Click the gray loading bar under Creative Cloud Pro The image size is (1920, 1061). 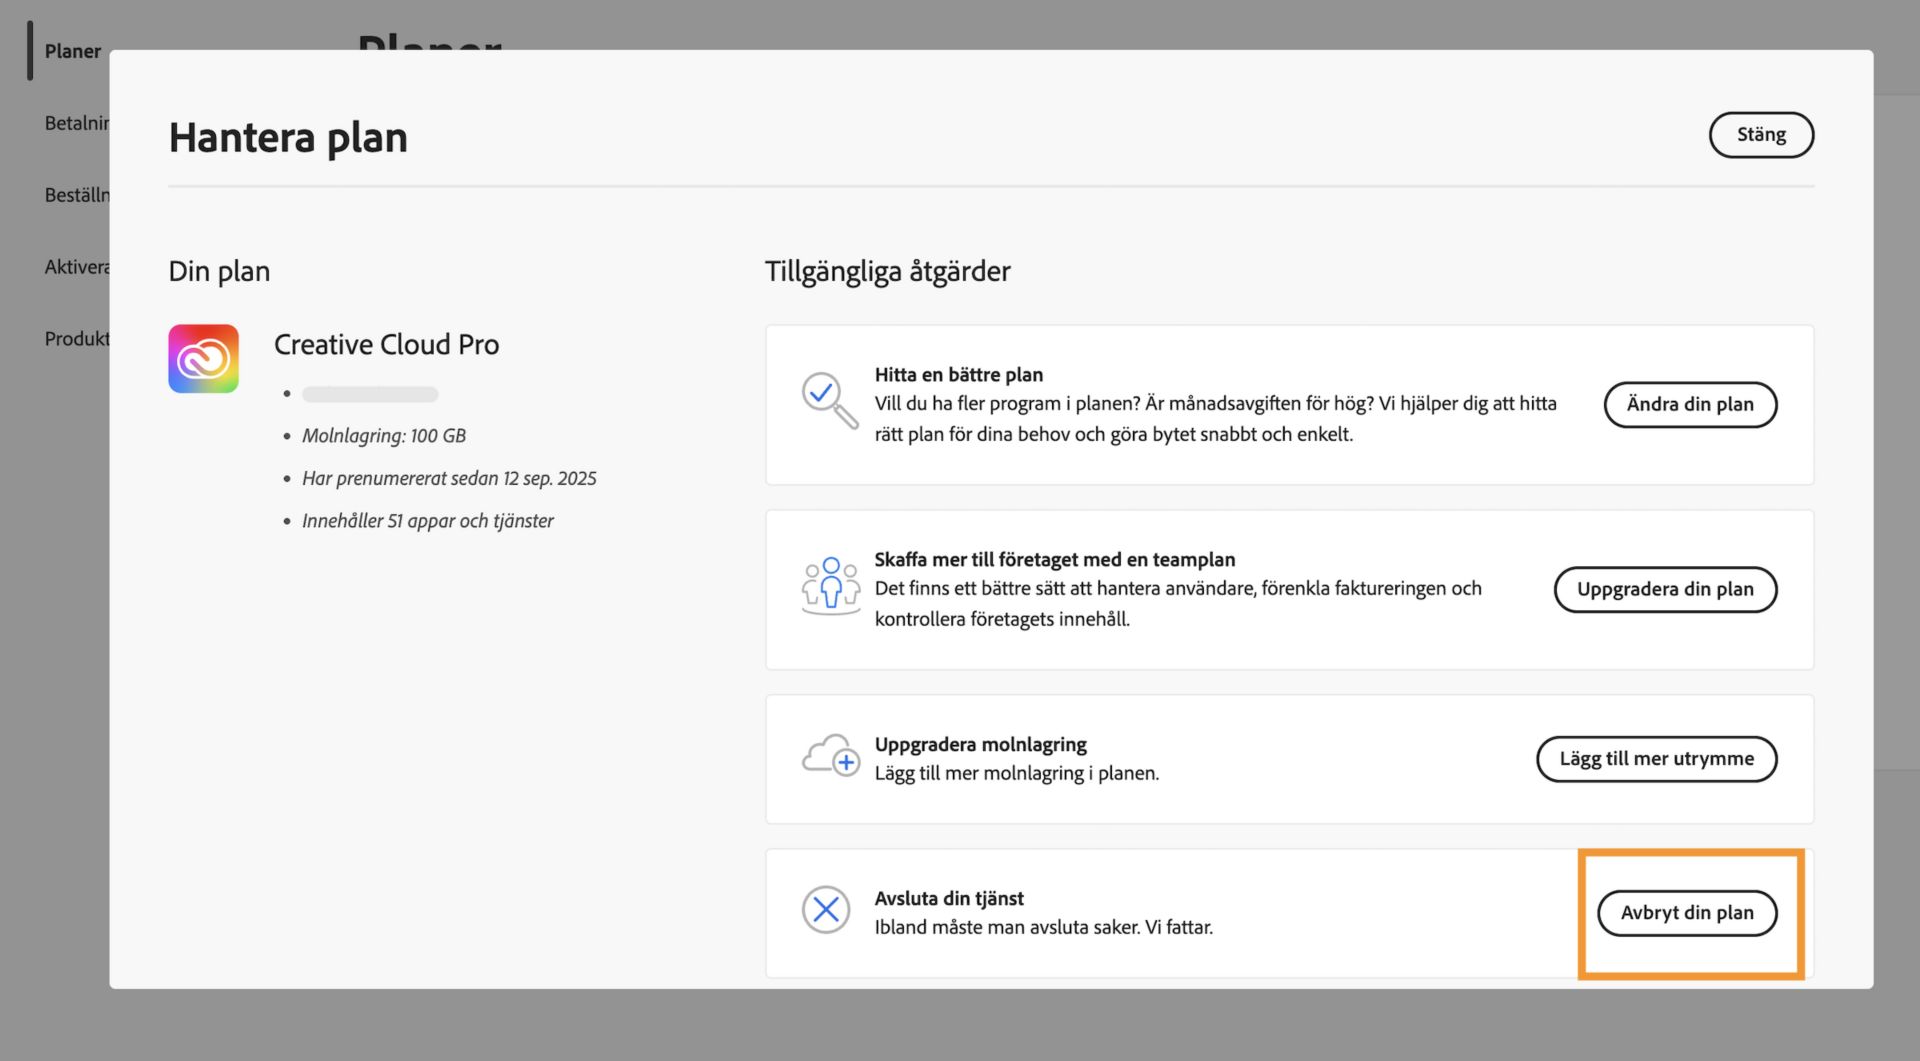tap(369, 394)
